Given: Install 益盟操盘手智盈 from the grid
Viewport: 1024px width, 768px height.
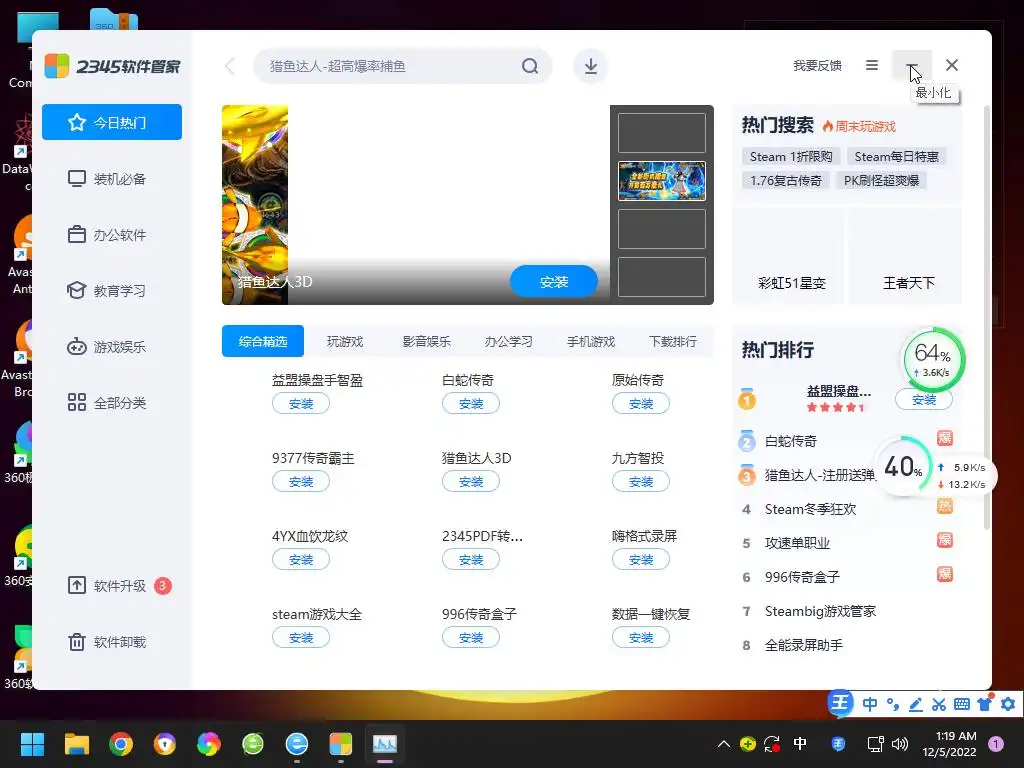Looking at the screenshot, I should (301, 404).
